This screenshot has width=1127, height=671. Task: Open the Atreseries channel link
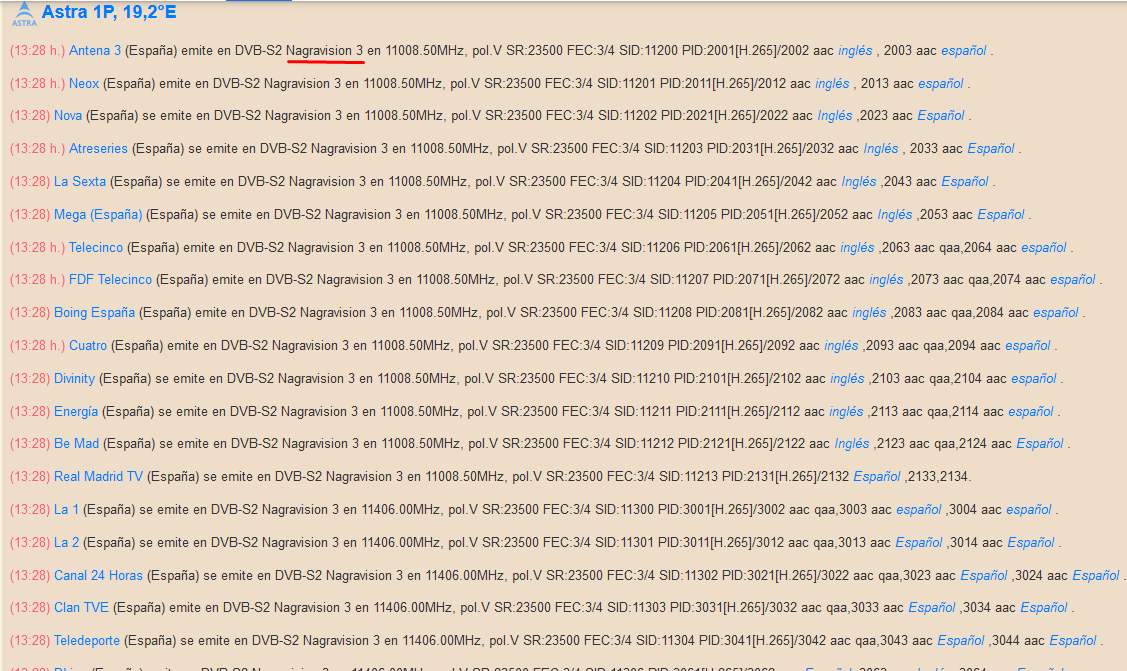click(x=98, y=149)
